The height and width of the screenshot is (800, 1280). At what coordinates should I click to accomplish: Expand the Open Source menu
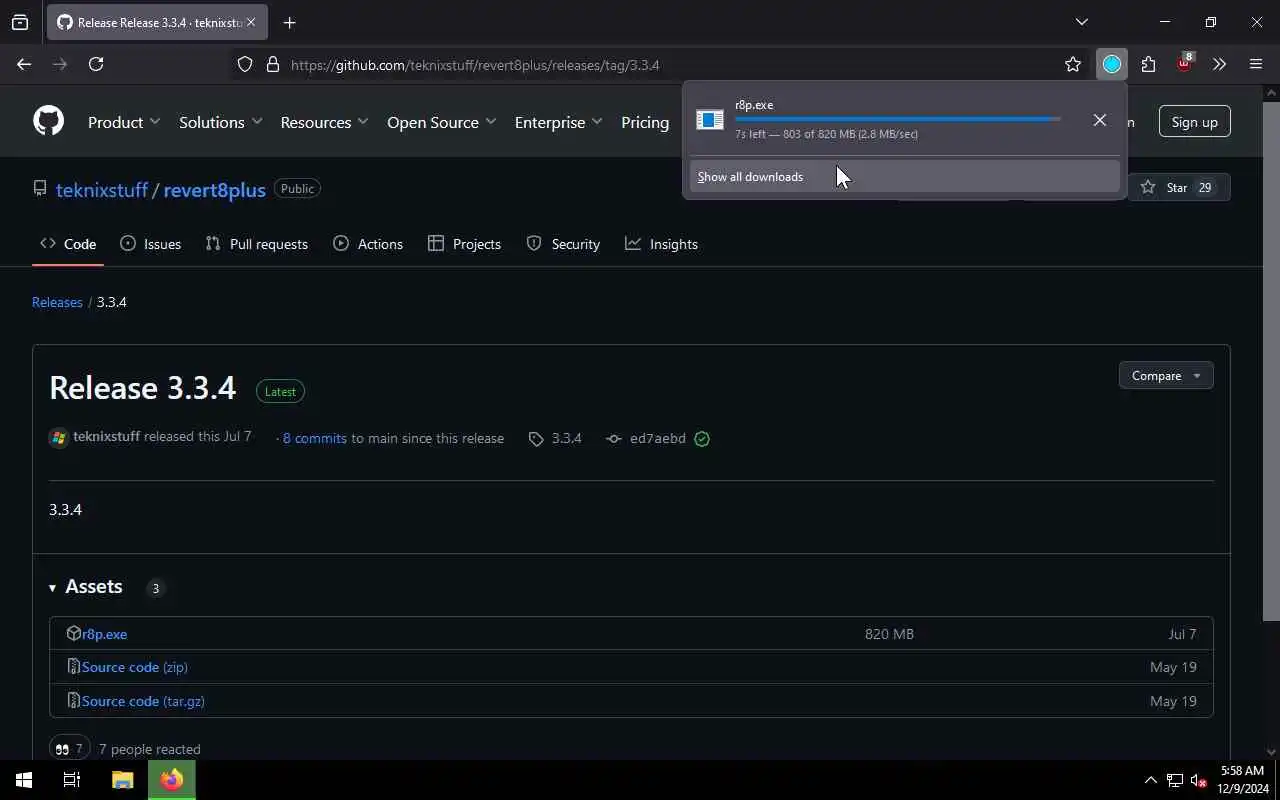[x=442, y=122]
